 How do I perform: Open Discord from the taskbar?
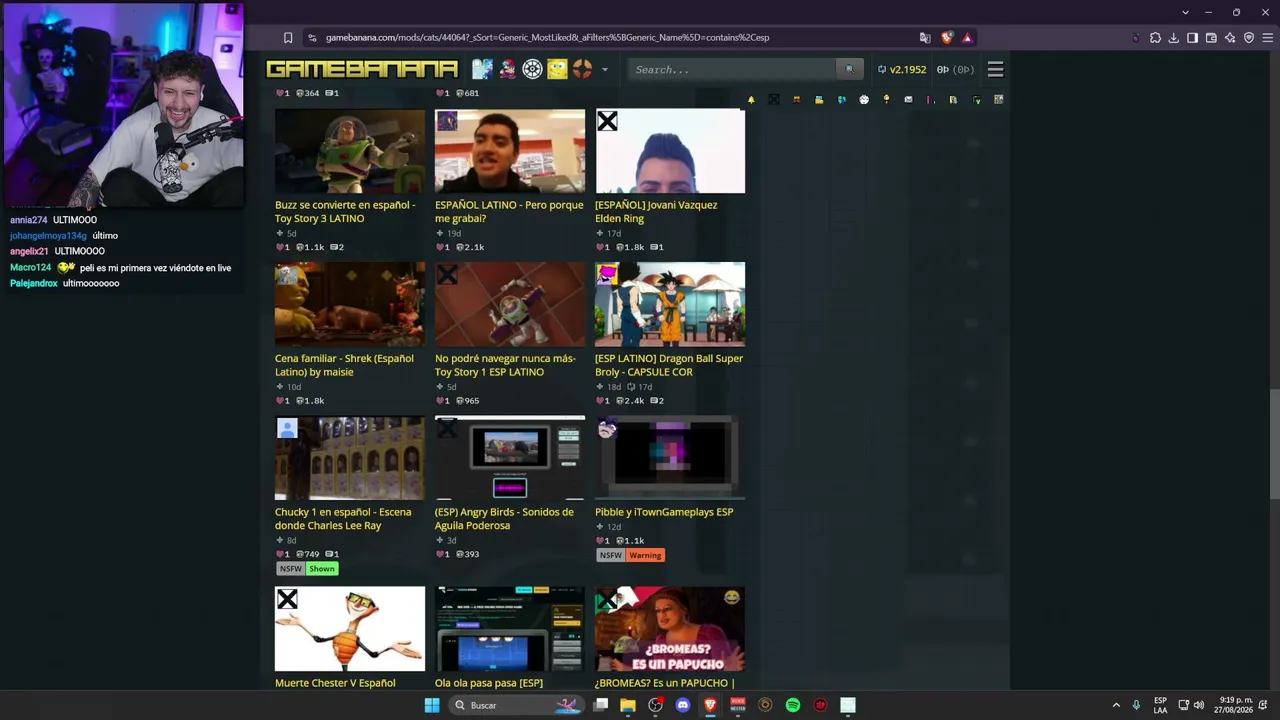coord(683,705)
